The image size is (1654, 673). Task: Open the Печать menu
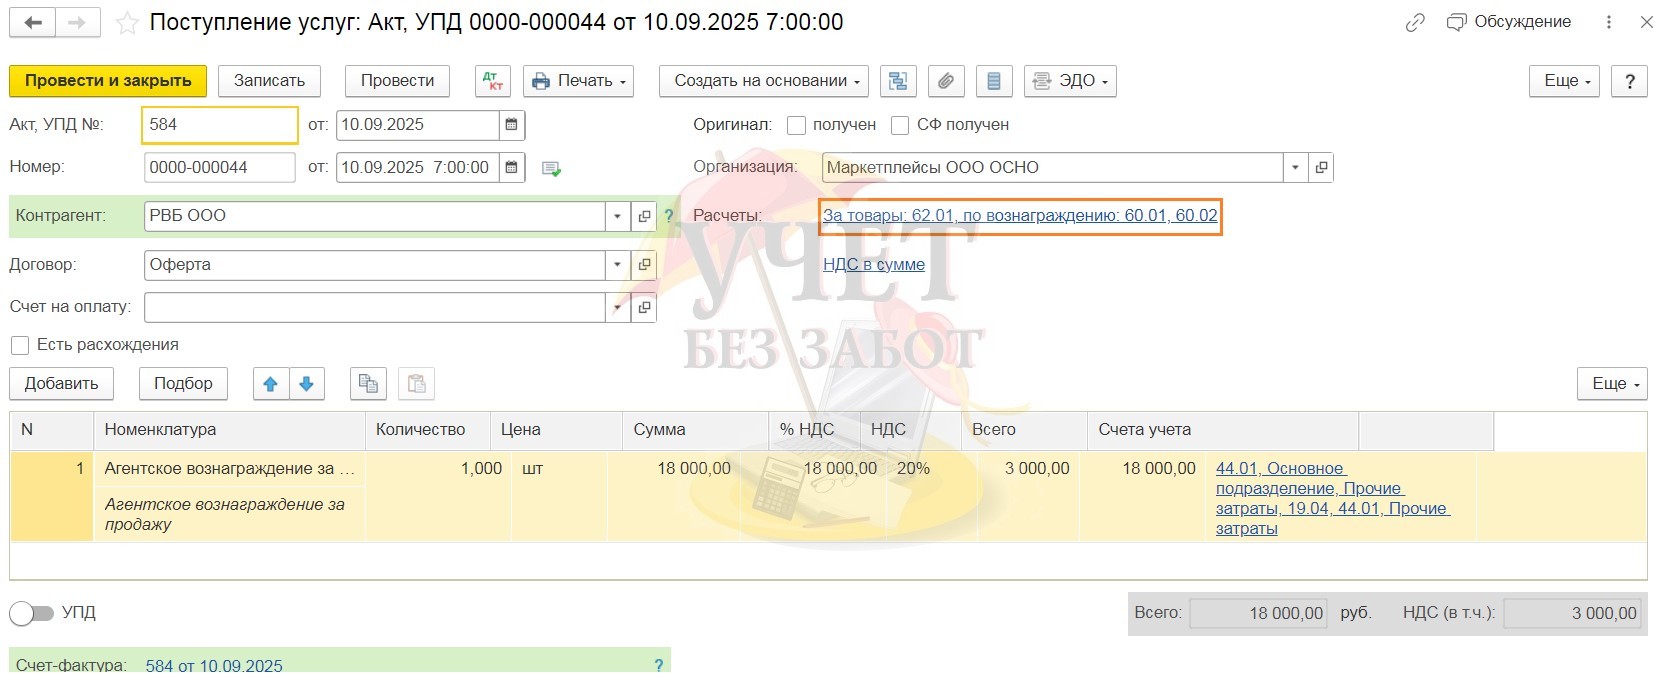580,81
